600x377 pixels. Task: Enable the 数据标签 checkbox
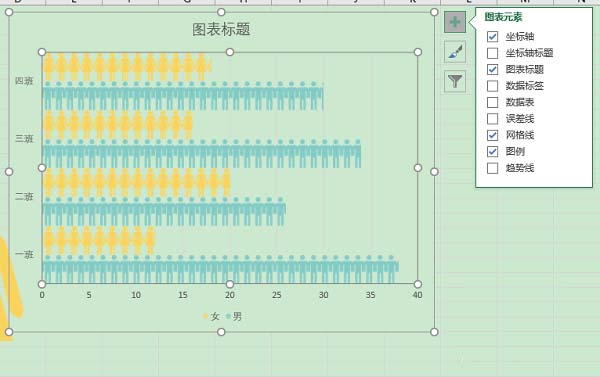point(492,86)
